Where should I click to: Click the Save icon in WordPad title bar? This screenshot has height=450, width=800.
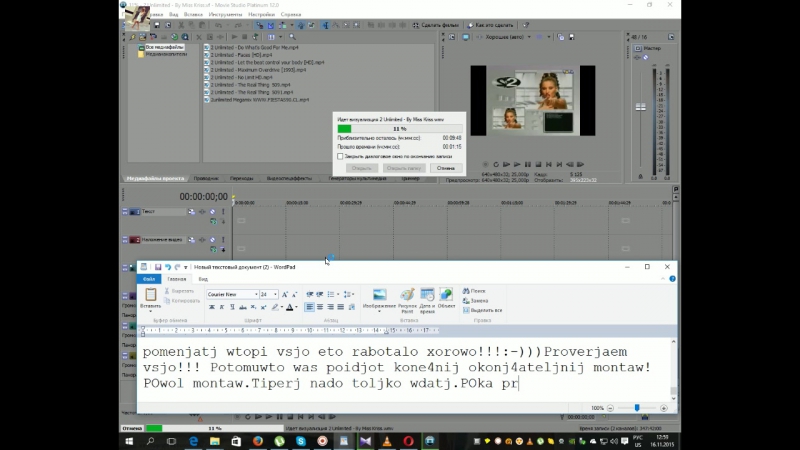coord(157,267)
